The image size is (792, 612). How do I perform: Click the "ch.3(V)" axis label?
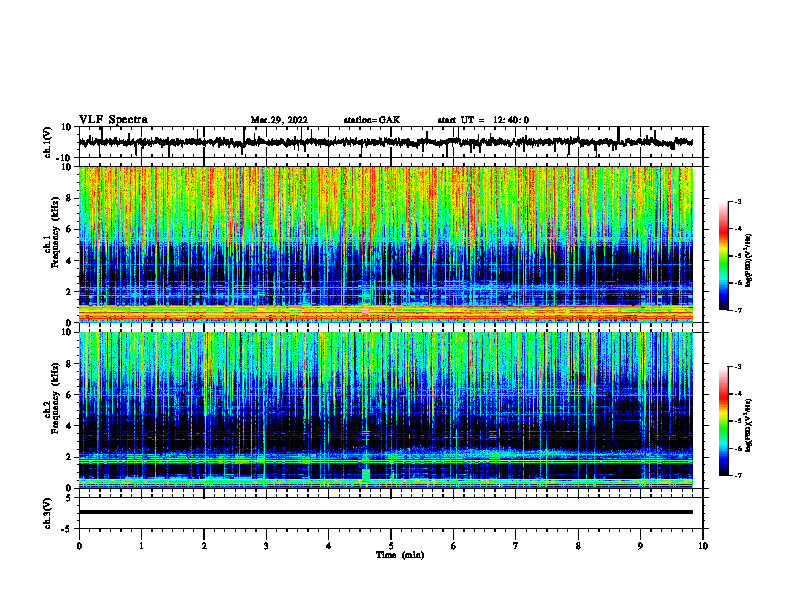coord(48,513)
